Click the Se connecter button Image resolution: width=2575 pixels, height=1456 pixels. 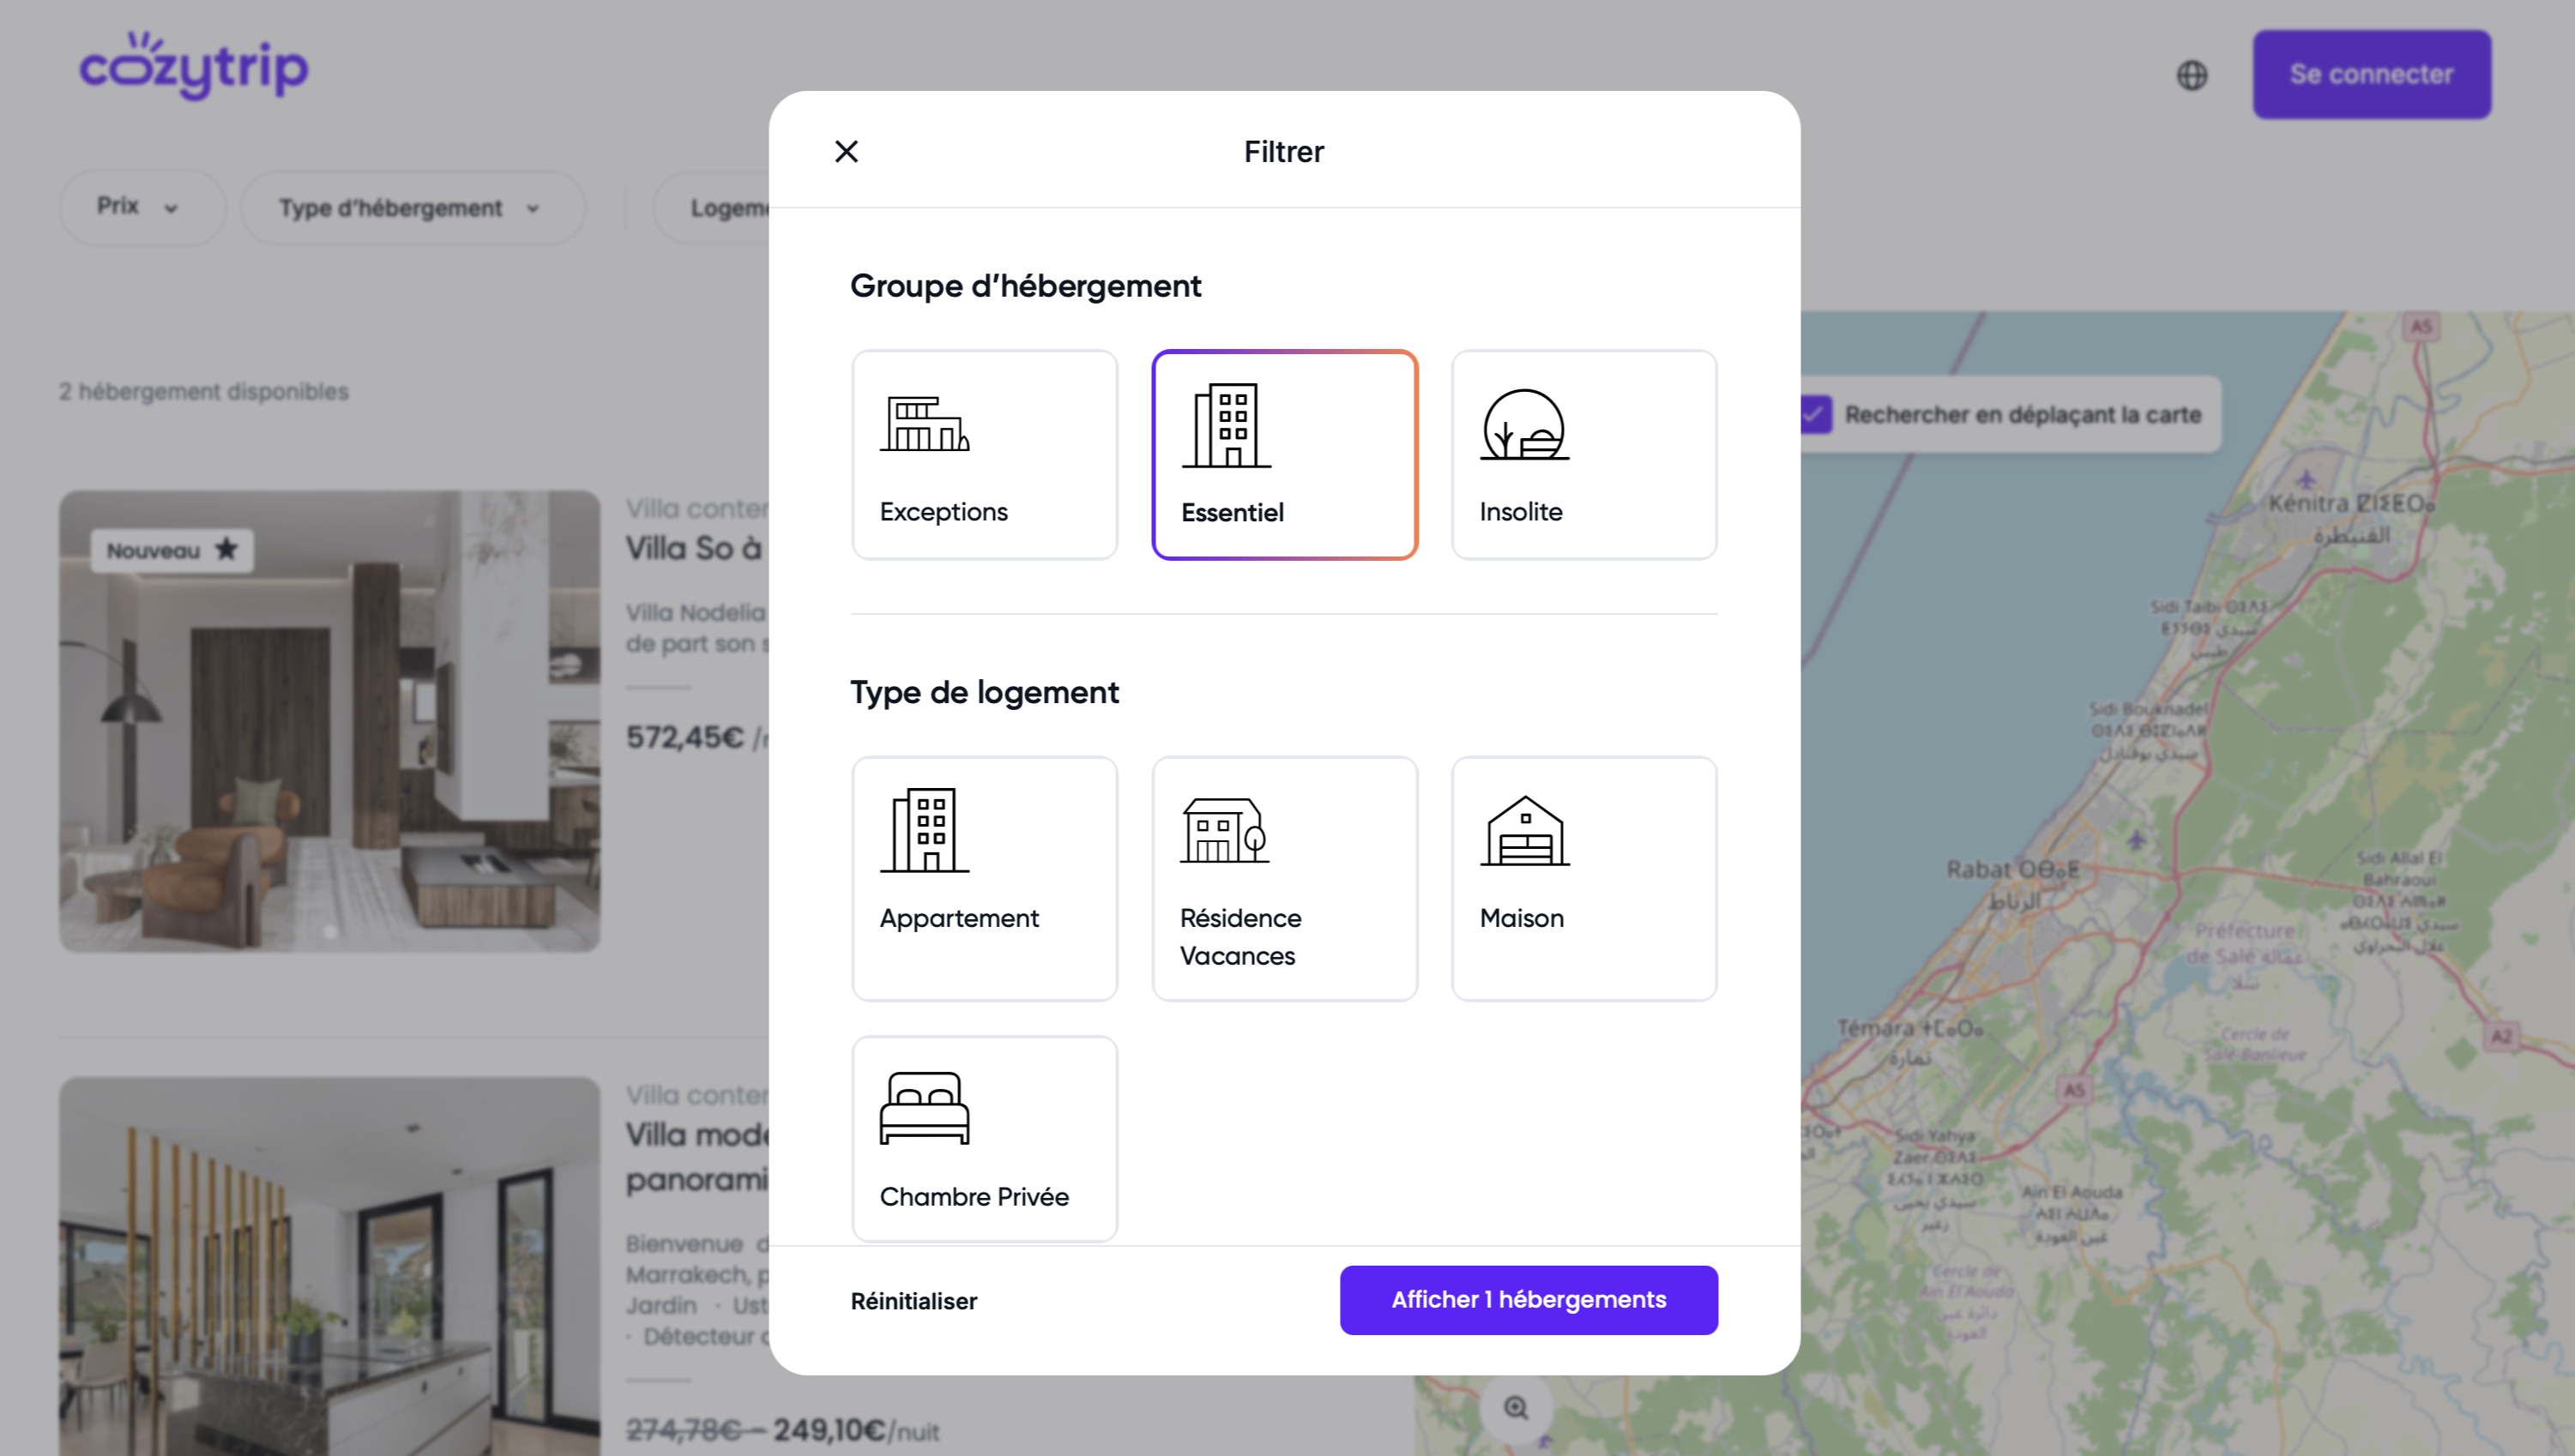[2371, 74]
